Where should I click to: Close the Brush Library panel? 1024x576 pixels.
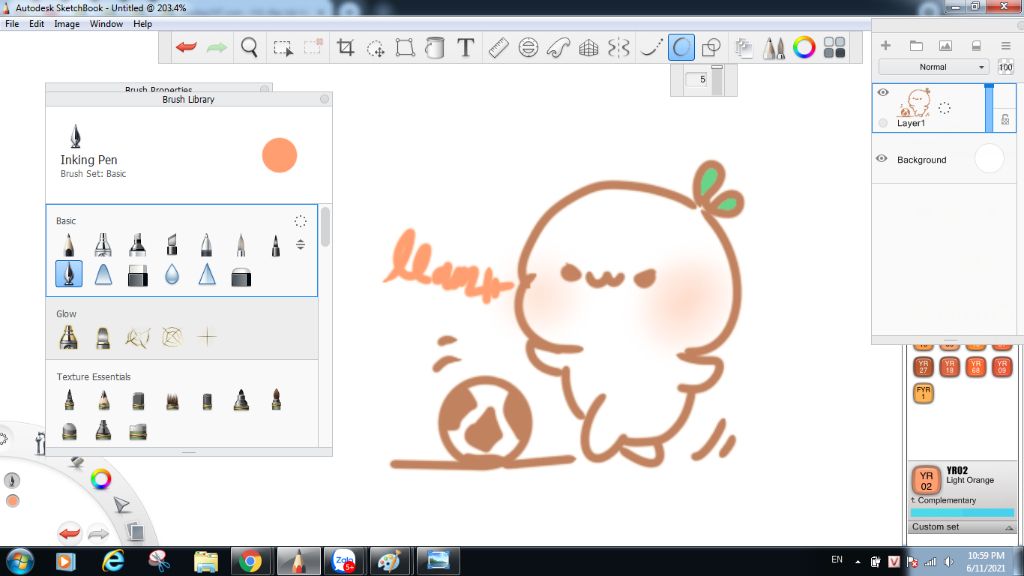click(x=325, y=99)
